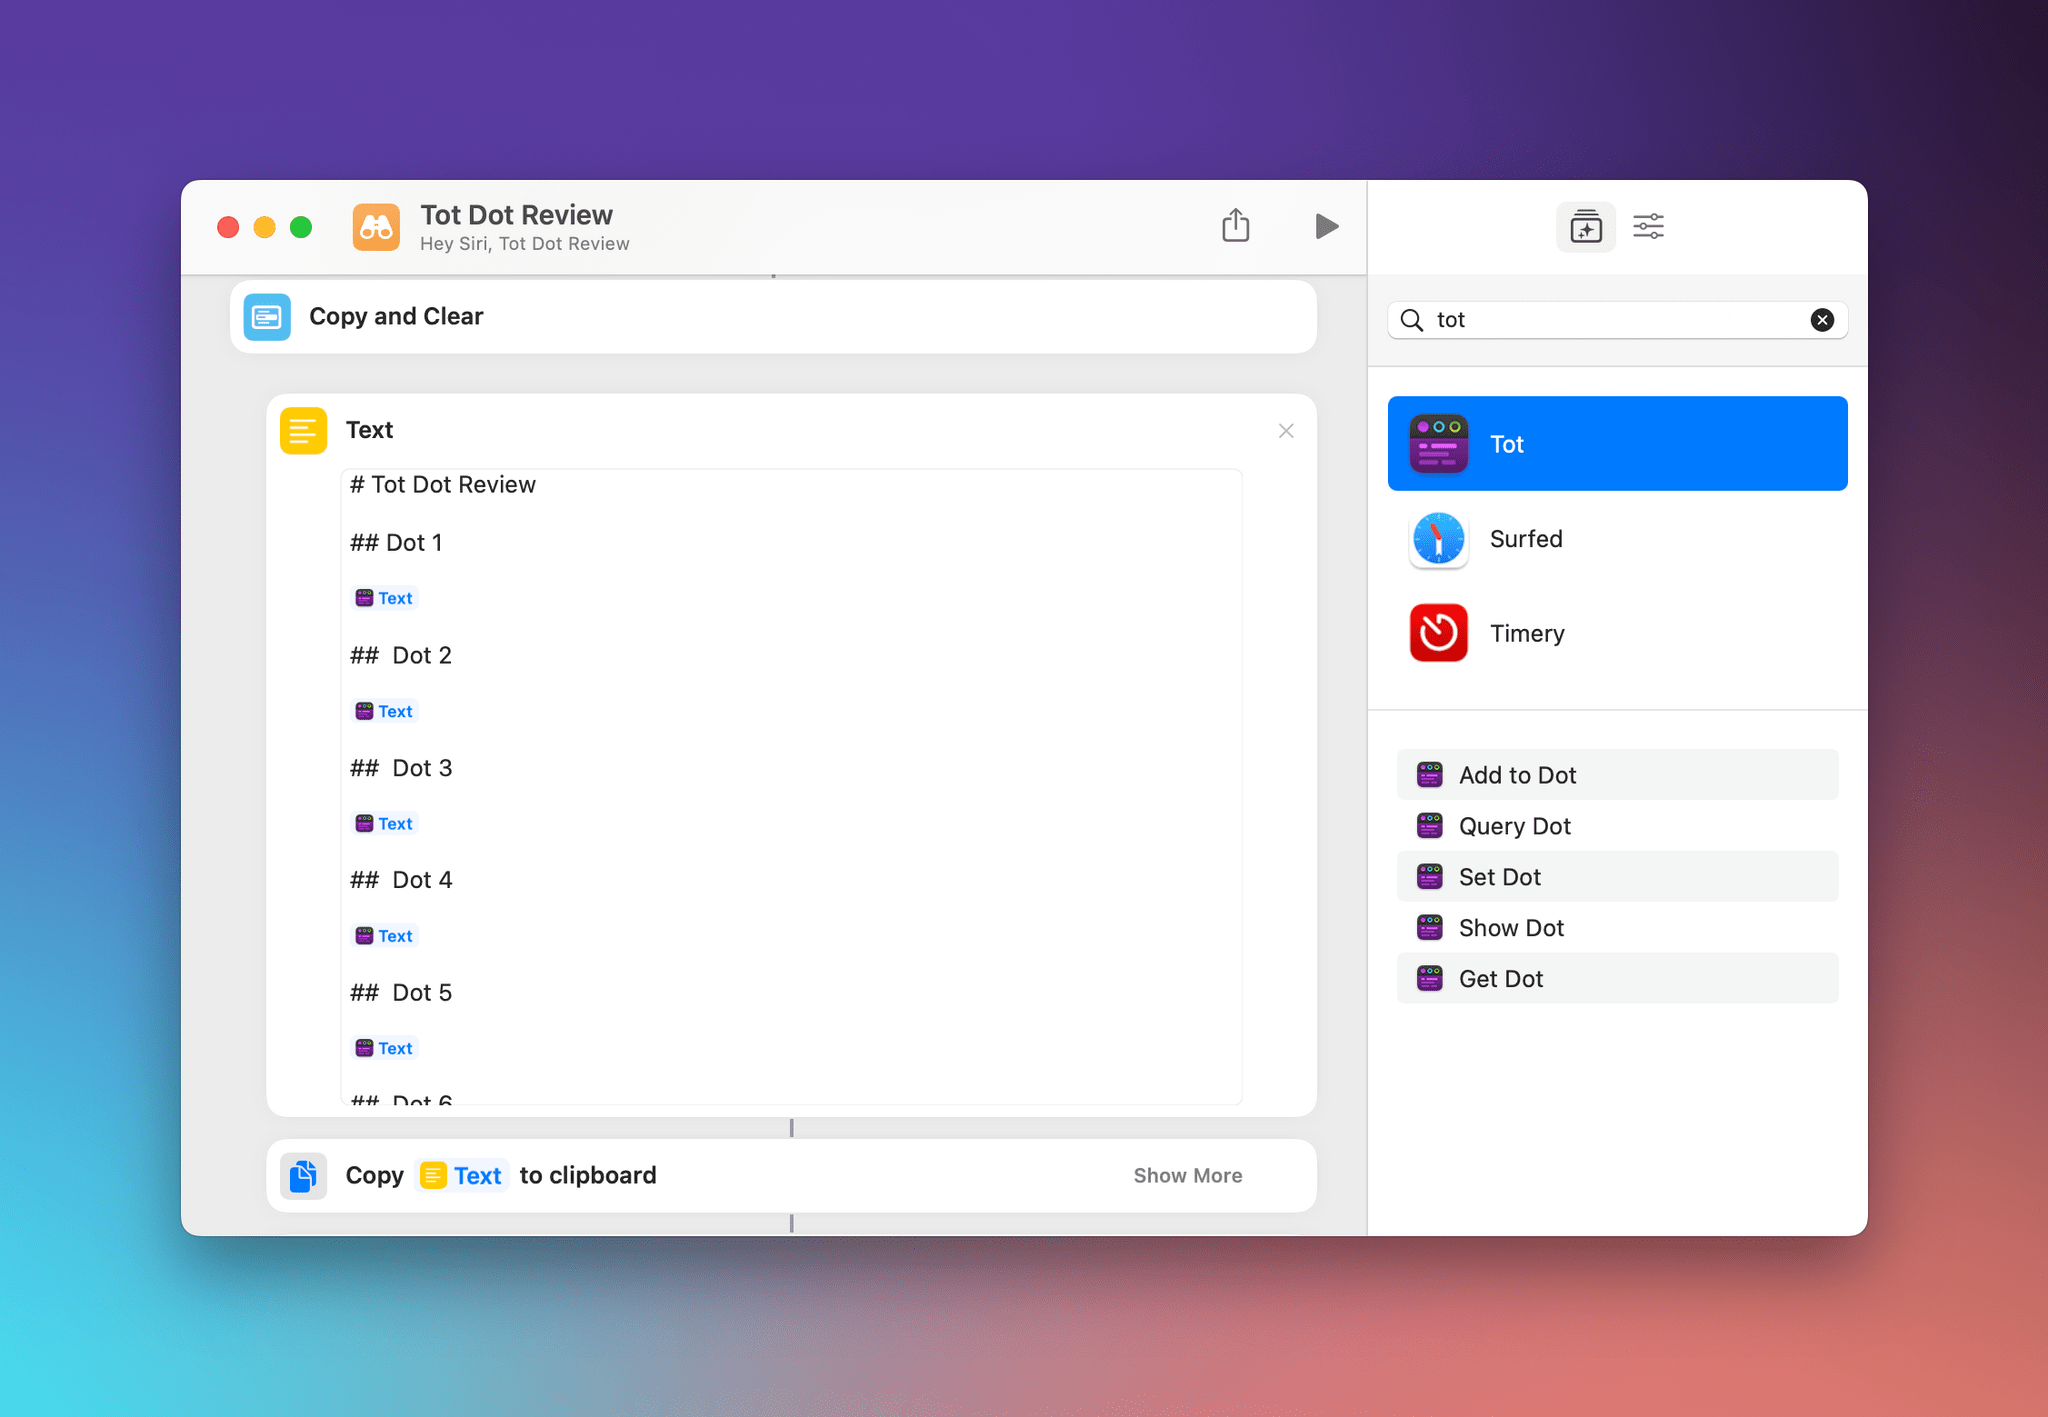The height and width of the screenshot is (1417, 2048).
Task: Click the Text variable under Dot 2
Action: [385, 711]
